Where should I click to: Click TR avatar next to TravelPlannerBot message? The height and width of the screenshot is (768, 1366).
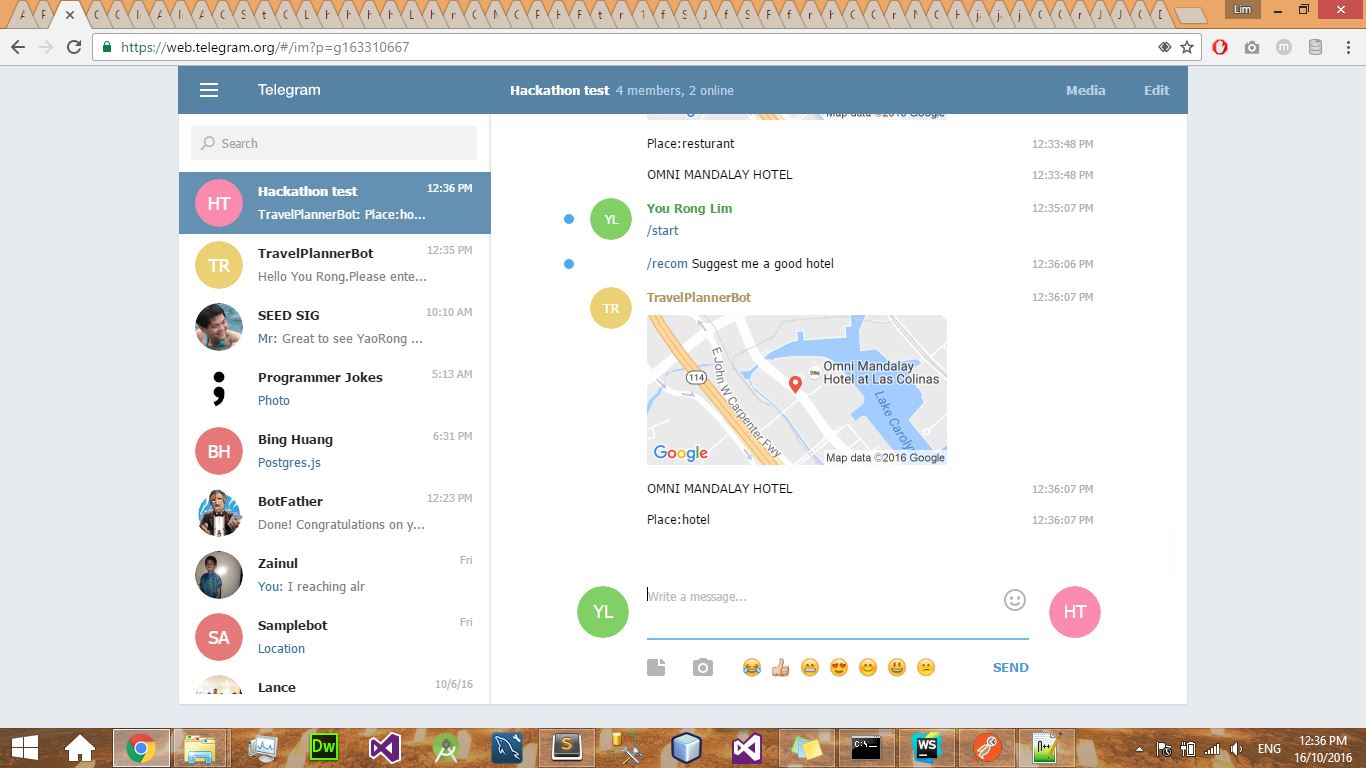[611, 308]
